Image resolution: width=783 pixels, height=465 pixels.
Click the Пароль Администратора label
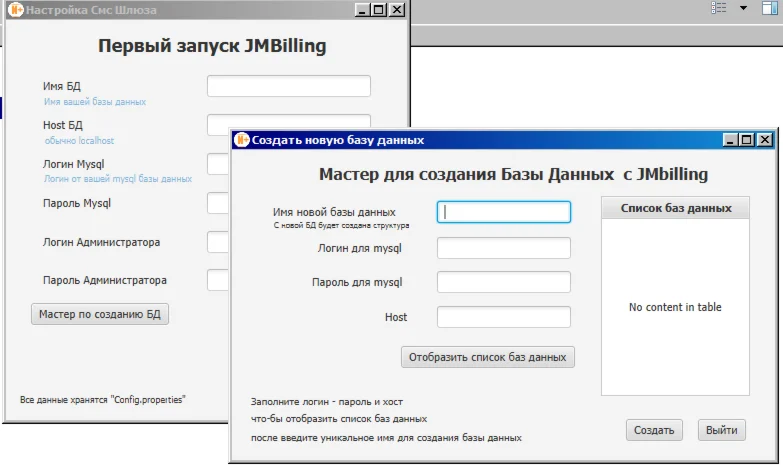[105, 280]
